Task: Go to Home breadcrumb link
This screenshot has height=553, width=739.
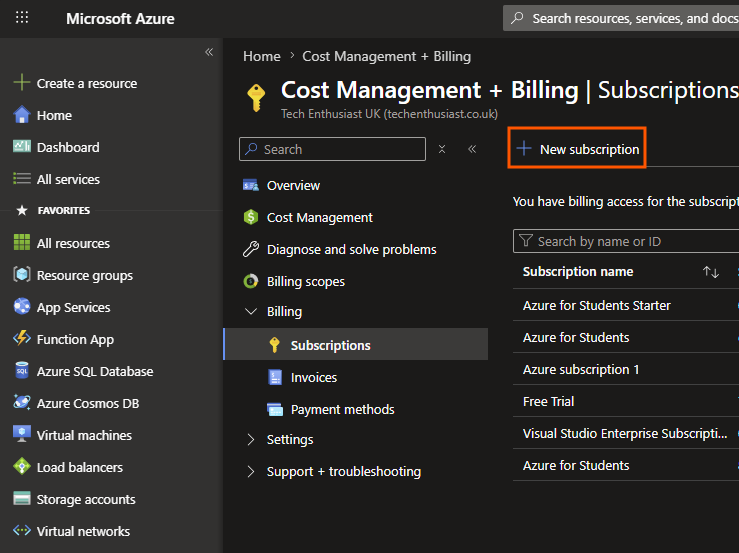Action: [x=262, y=56]
